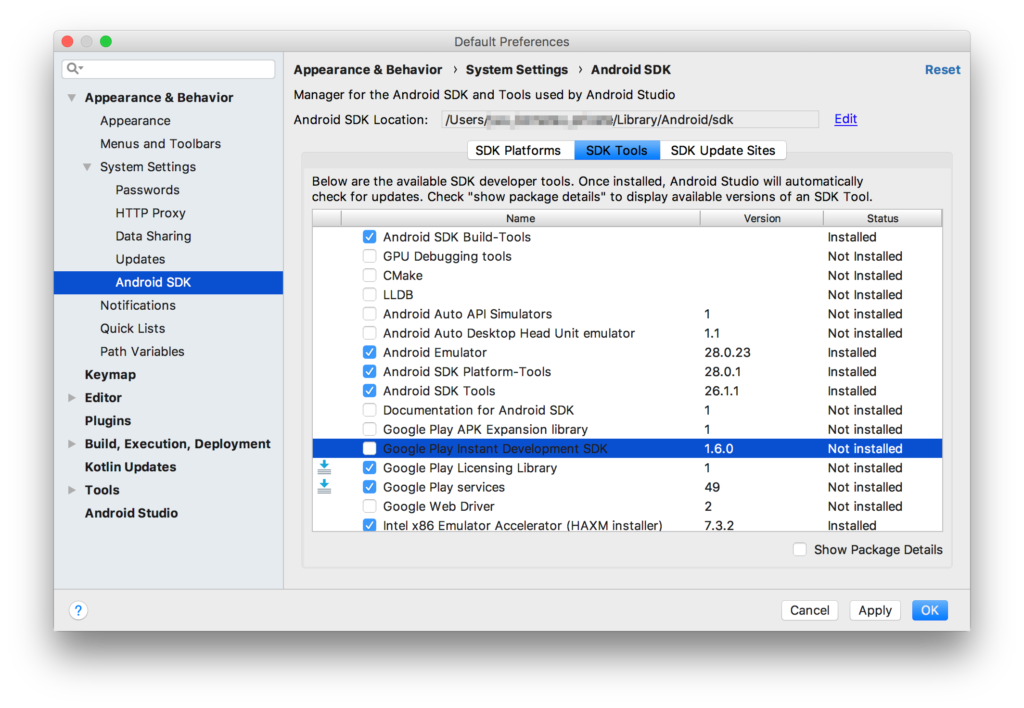Focus the preferences search field
Viewport: 1024px width, 708px height.
pos(168,69)
